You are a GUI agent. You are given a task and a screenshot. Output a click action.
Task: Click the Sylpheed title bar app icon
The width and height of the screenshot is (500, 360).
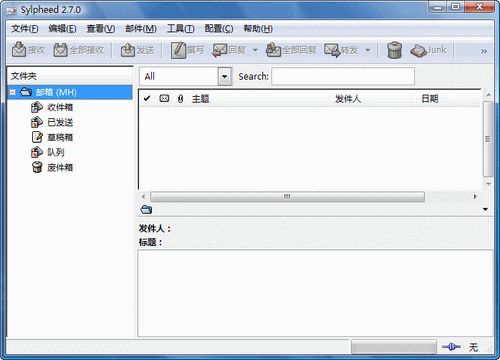pyautogui.click(x=11, y=10)
